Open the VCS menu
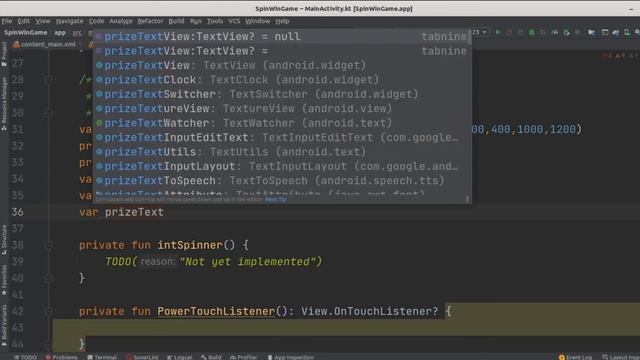640x360 pixels. pos(234,21)
